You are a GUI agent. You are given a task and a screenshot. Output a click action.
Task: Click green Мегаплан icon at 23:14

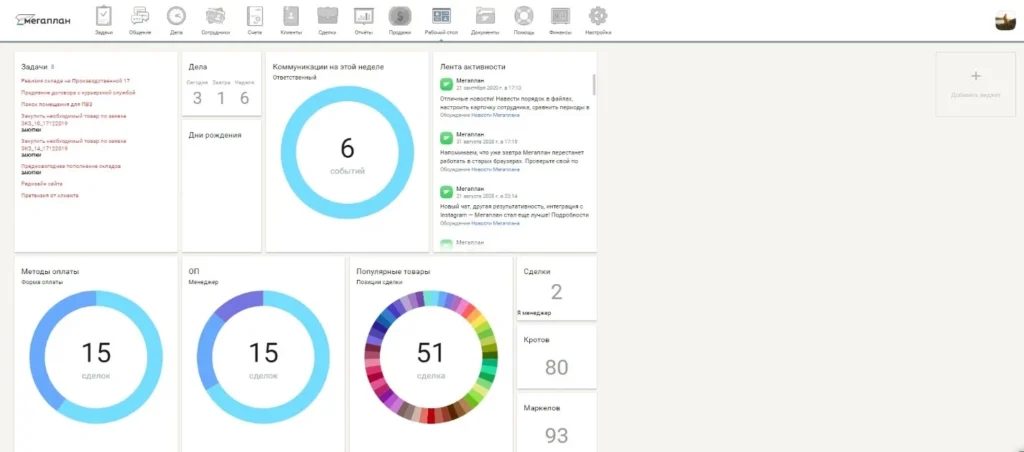click(446, 192)
